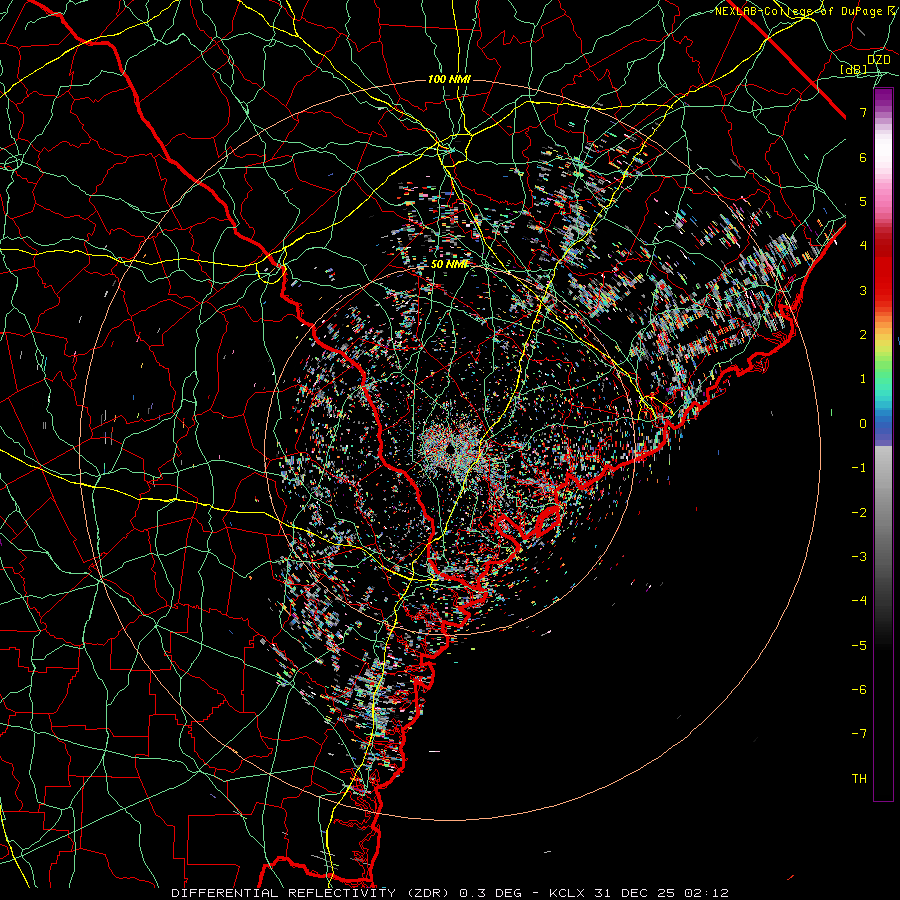Image resolution: width=900 pixels, height=900 pixels.
Task: Select the -6 value on the scale
Action: [x=859, y=690]
